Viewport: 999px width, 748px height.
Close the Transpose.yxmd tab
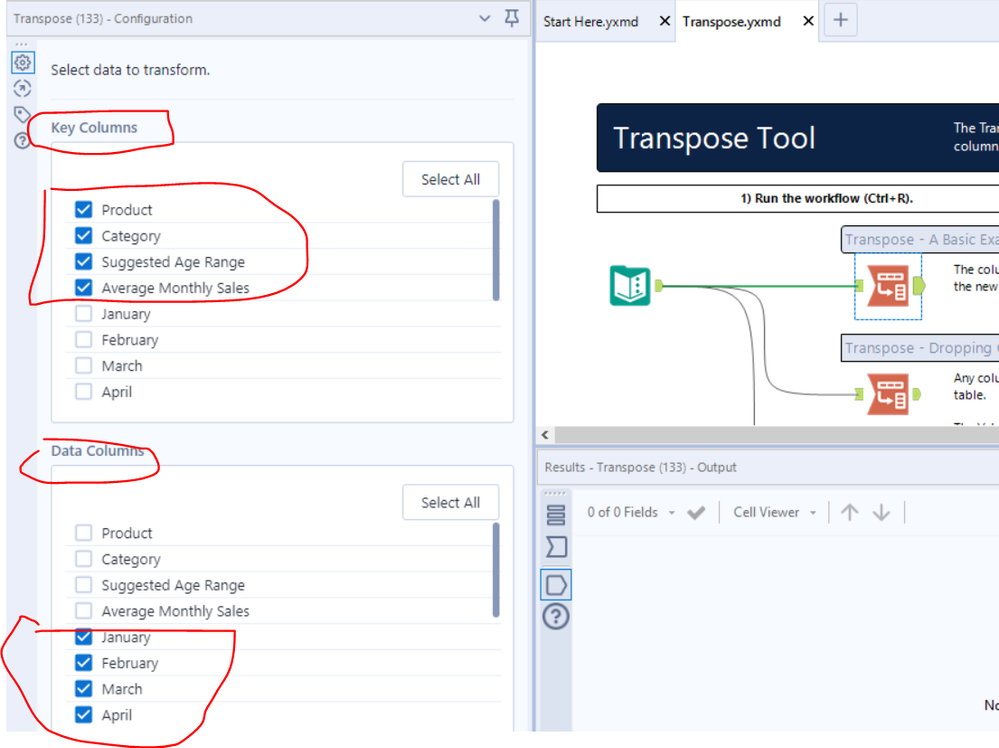[x=808, y=21]
